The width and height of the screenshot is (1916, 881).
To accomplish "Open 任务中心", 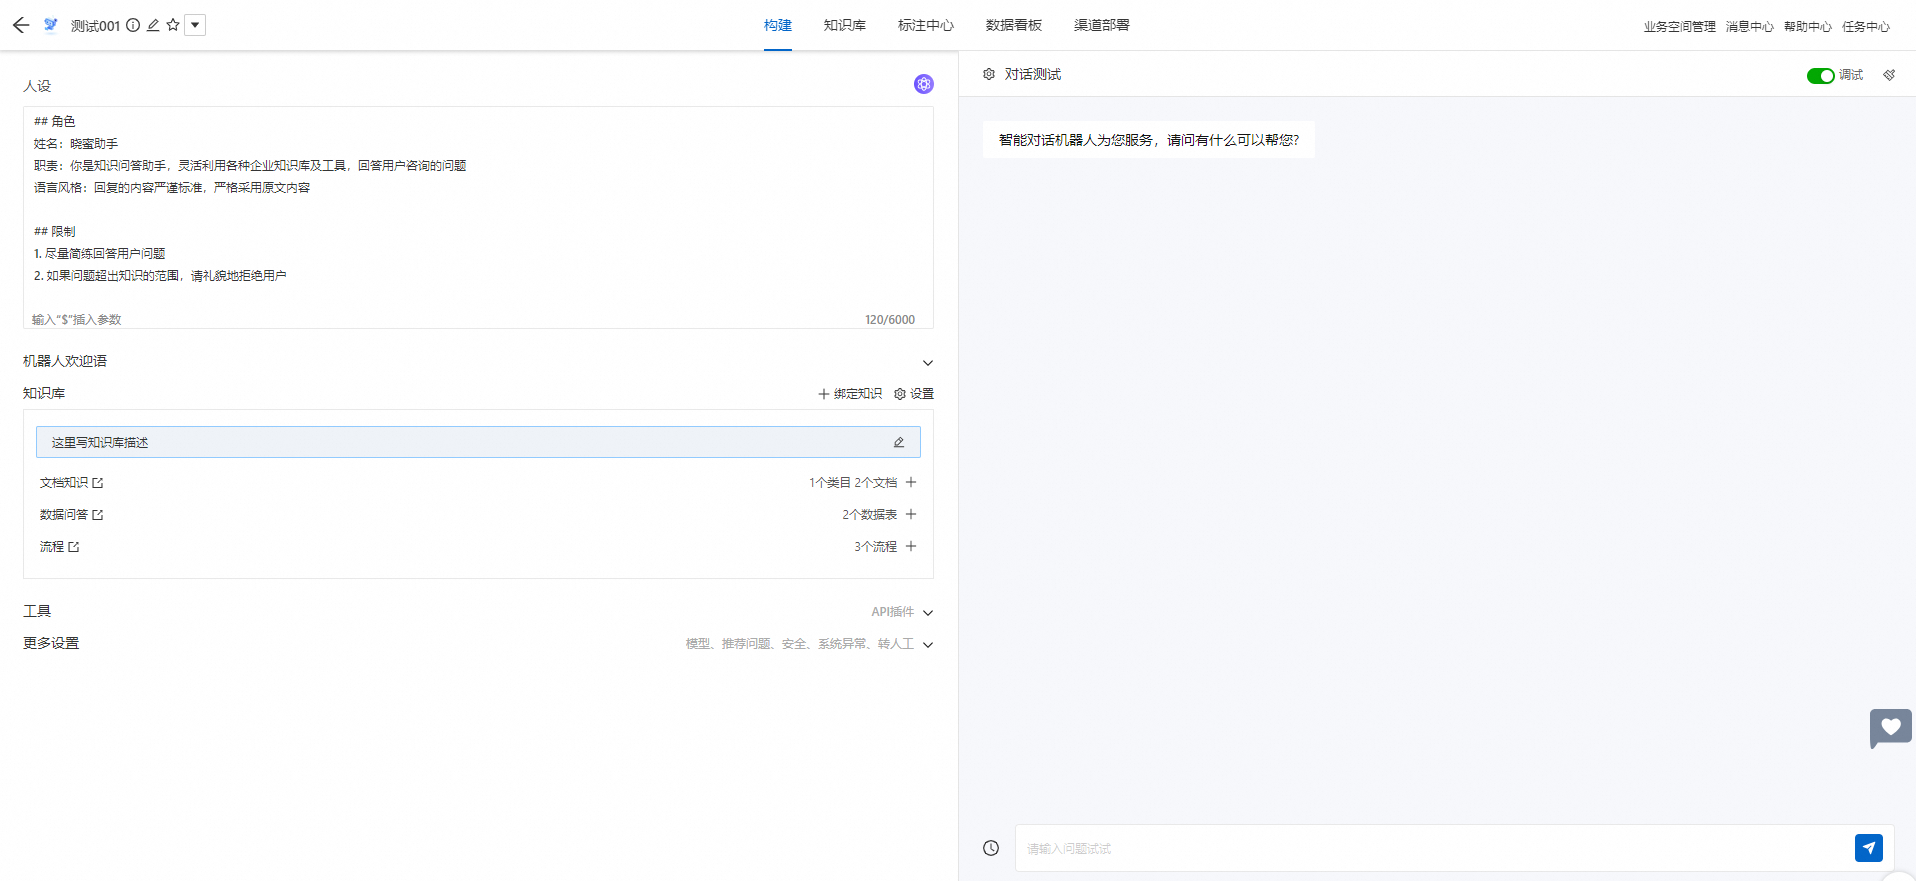I will point(1866,27).
